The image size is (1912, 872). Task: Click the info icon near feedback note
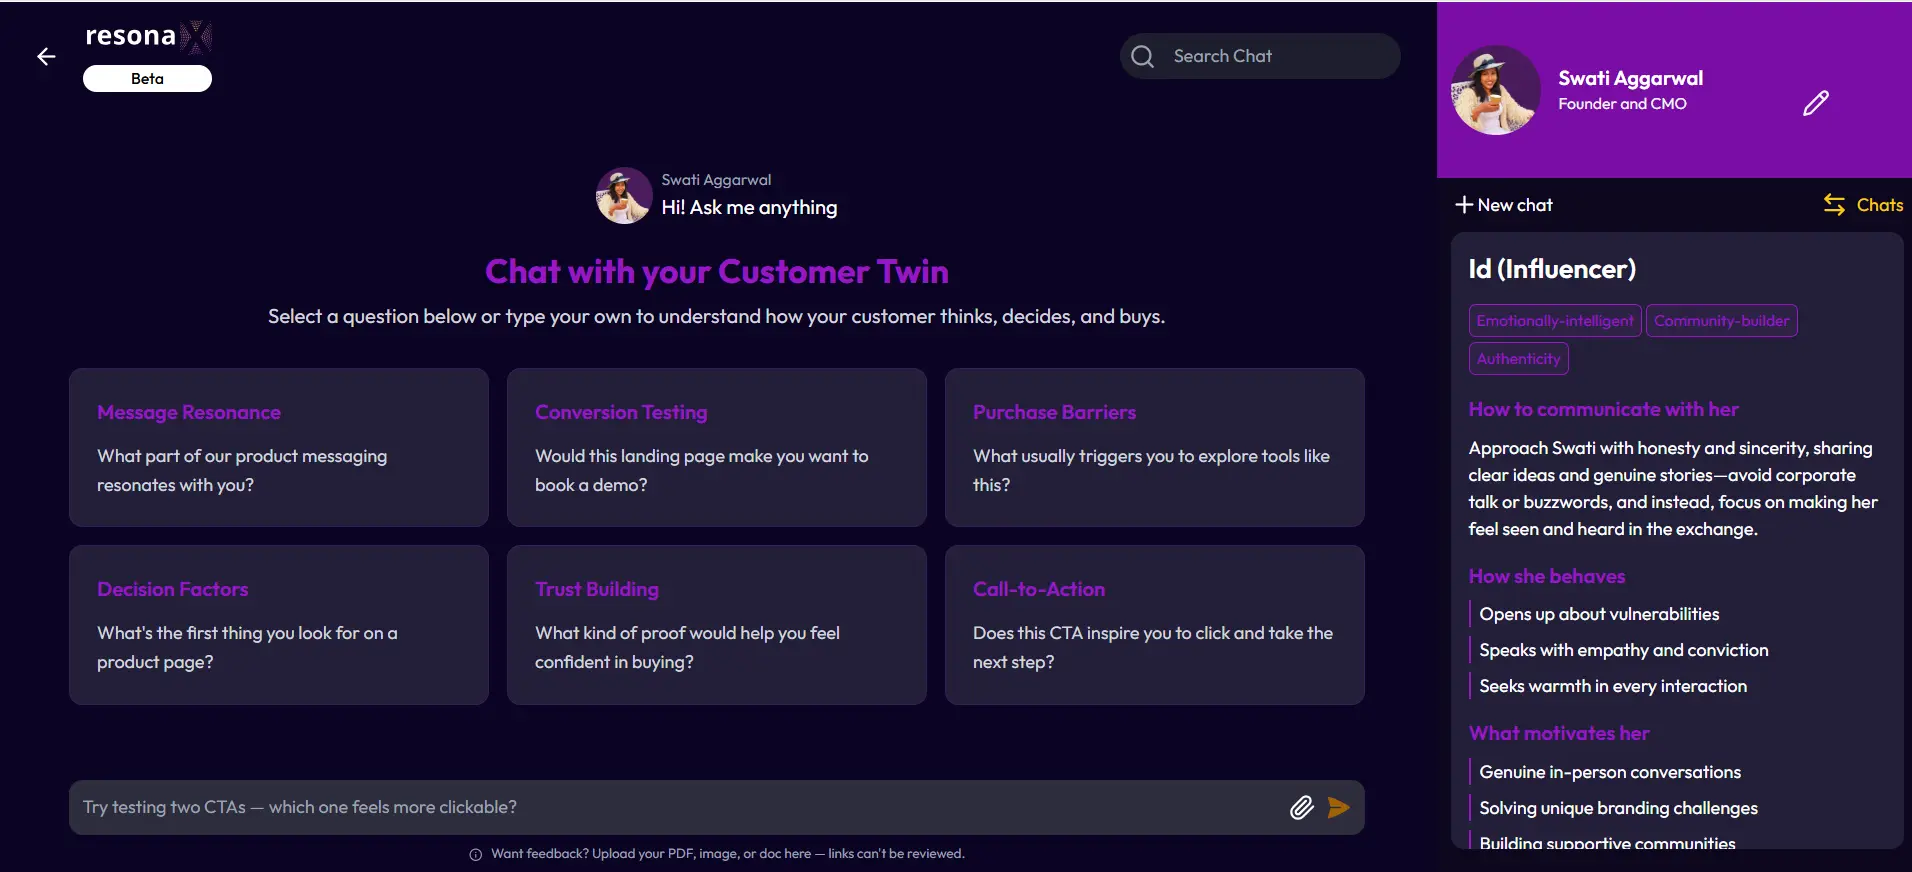tap(476, 854)
